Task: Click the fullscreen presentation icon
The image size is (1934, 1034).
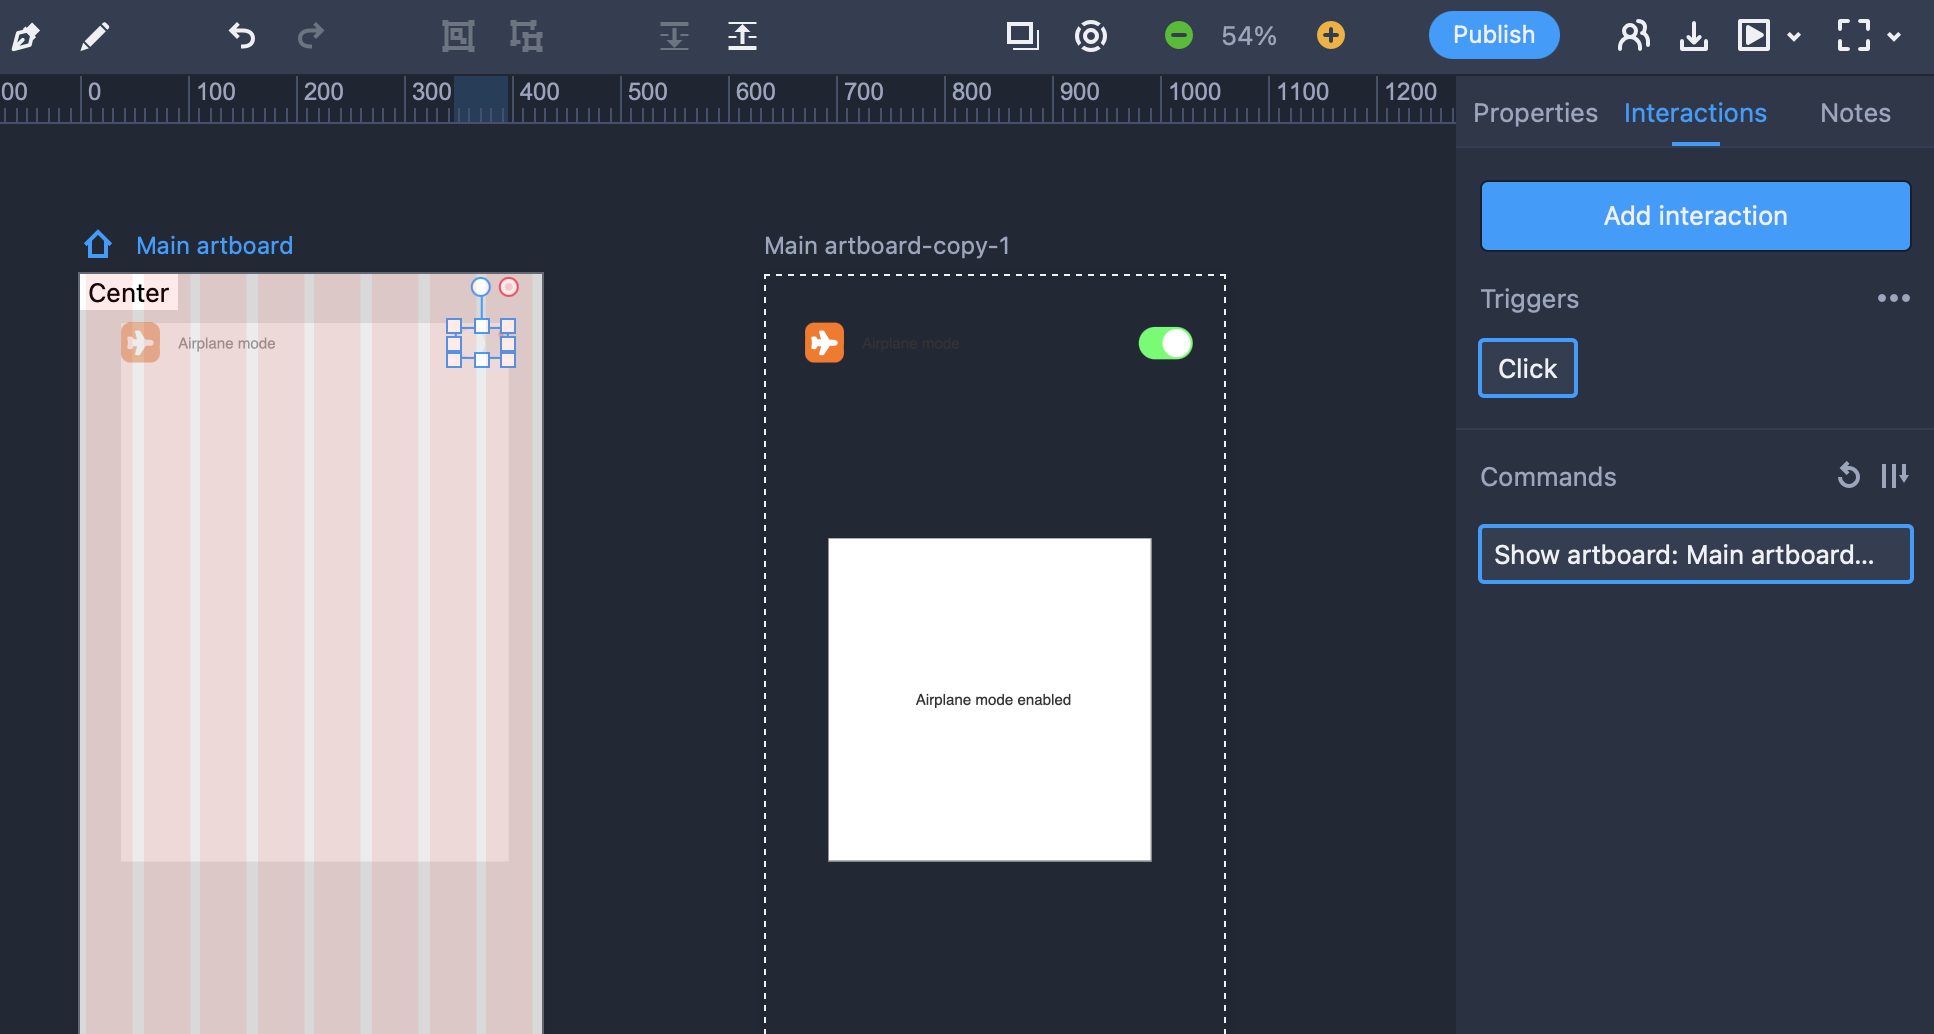Action: point(1855,35)
